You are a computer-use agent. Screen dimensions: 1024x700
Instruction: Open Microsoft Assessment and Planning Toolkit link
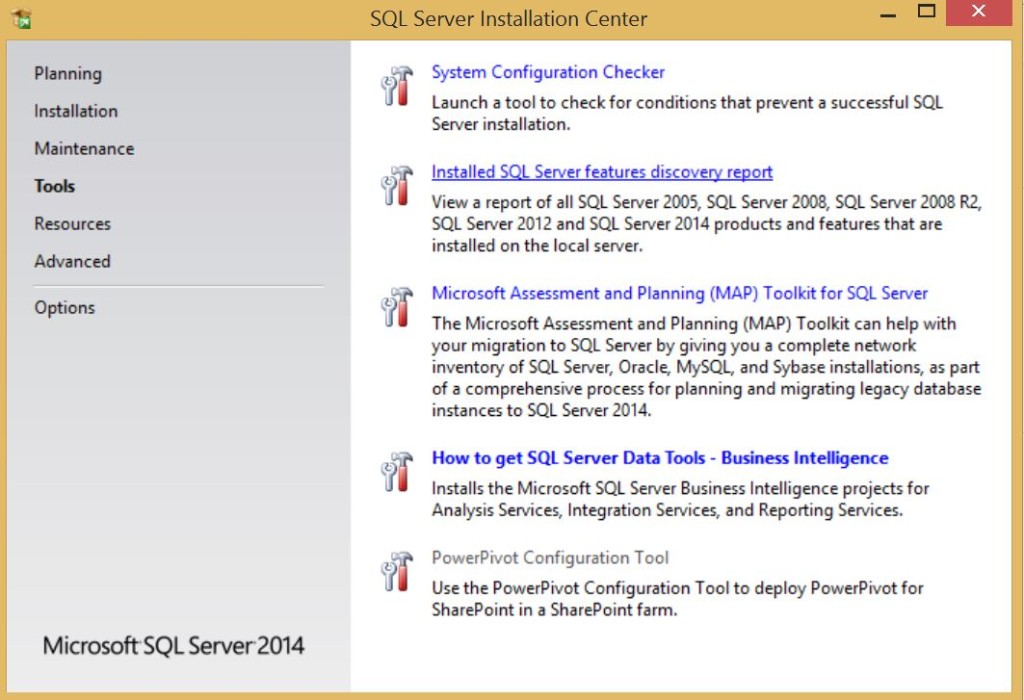point(679,293)
